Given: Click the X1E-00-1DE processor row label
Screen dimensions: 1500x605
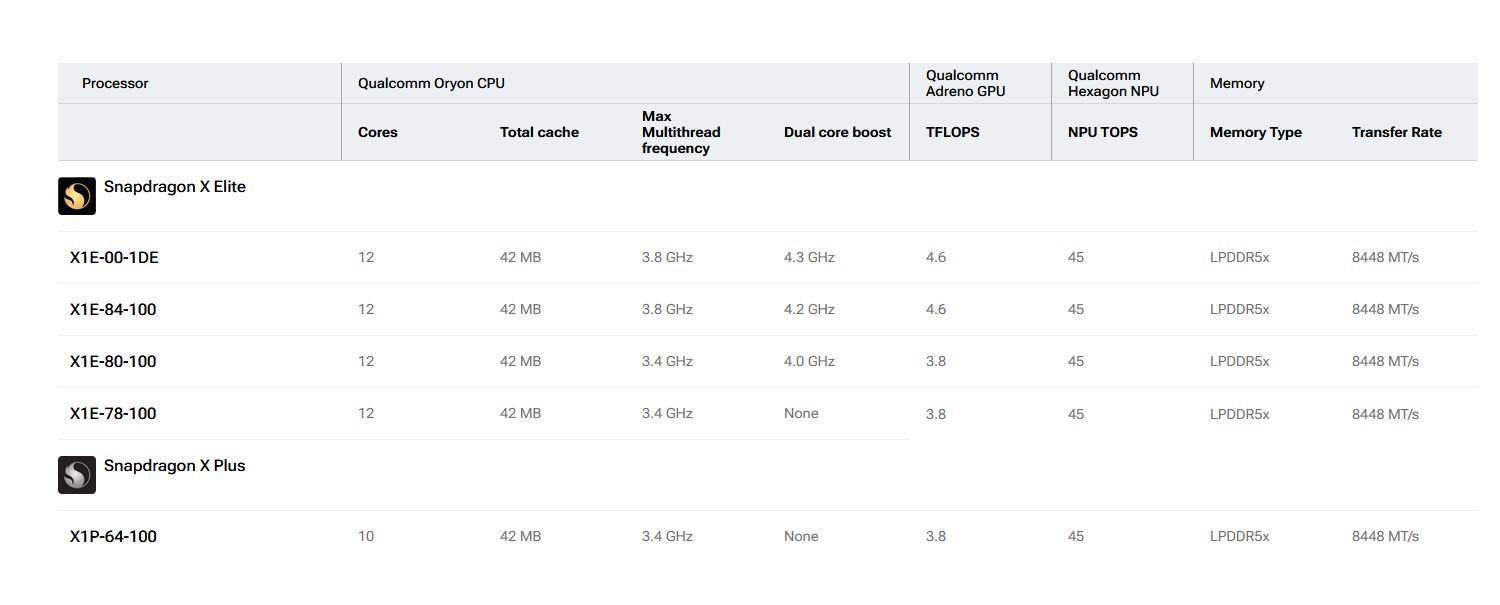Looking at the screenshot, I should tap(114, 258).
